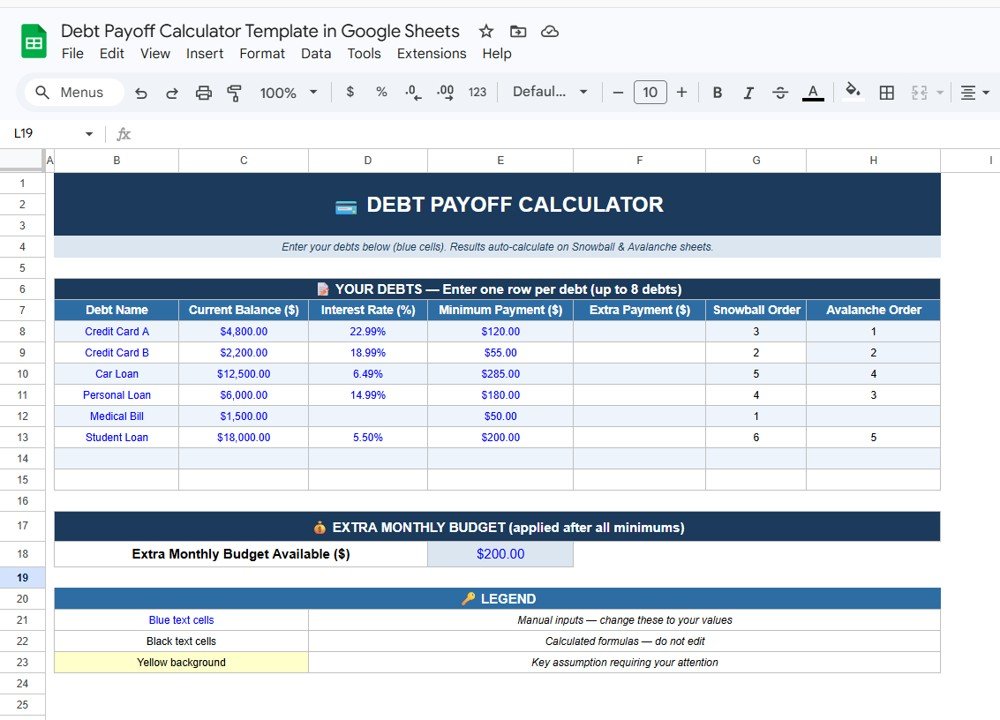Open the text color picker
The image size is (1000, 720).
[813, 92]
